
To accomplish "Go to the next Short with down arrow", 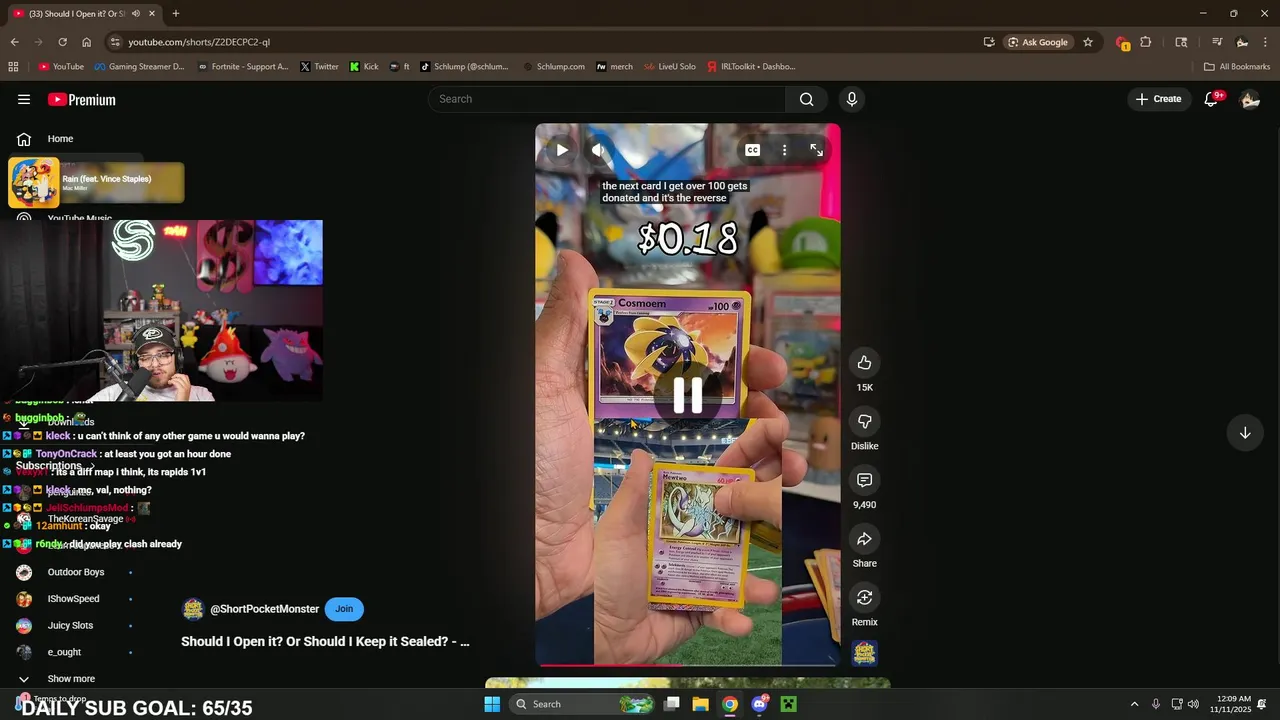I will coord(1245,433).
